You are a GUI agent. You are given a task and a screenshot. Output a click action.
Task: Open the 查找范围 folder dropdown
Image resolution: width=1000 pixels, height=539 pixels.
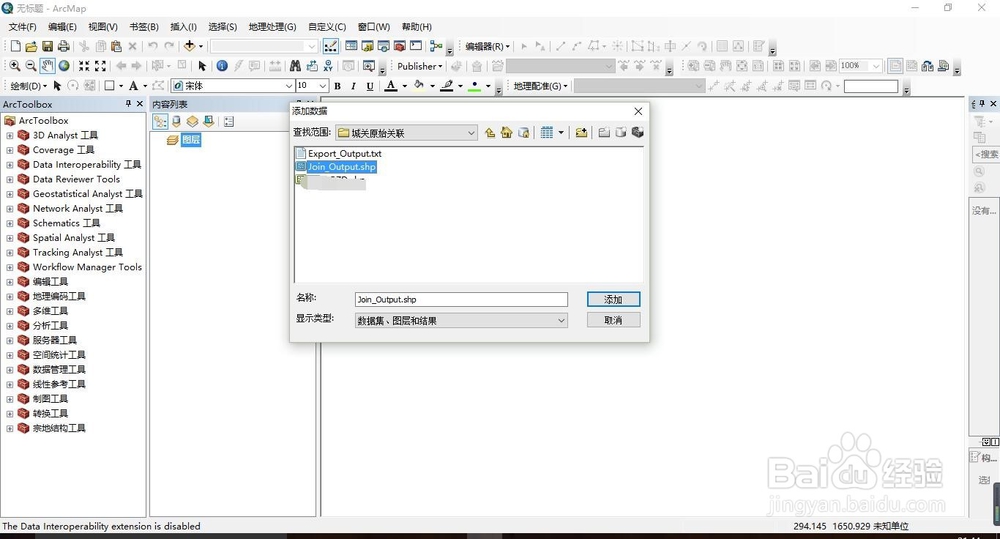click(471, 133)
